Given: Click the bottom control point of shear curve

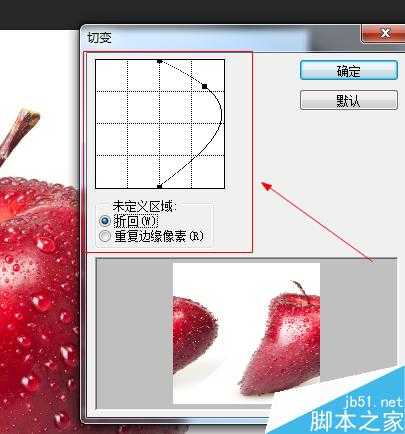Looking at the screenshot, I should click(160, 186).
